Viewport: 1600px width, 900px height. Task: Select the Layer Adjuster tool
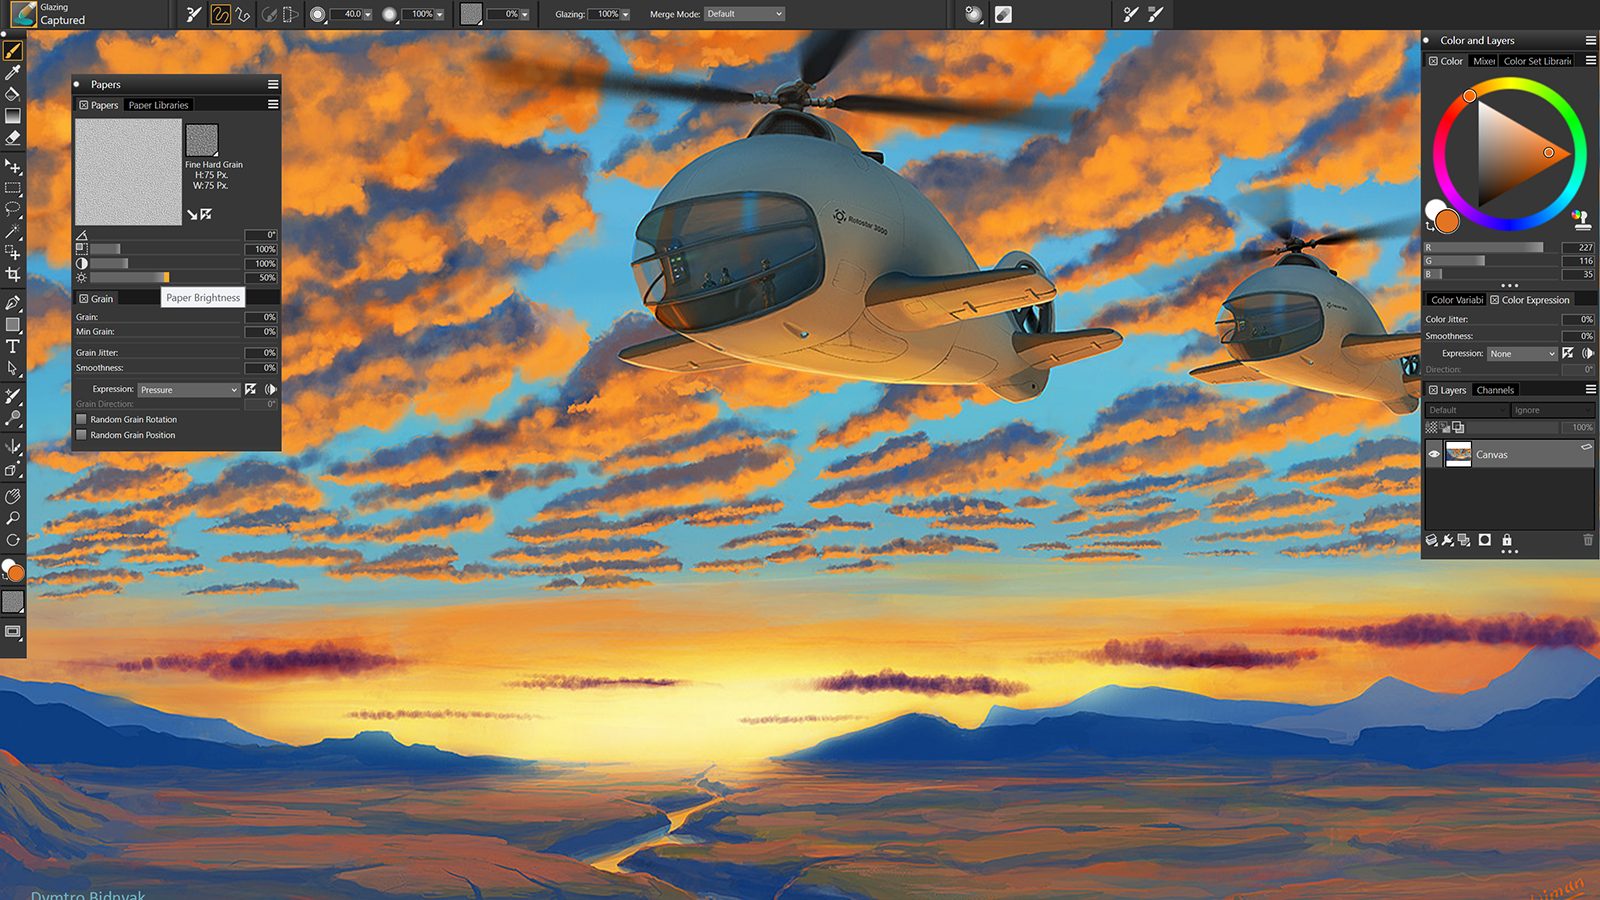coord(13,166)
